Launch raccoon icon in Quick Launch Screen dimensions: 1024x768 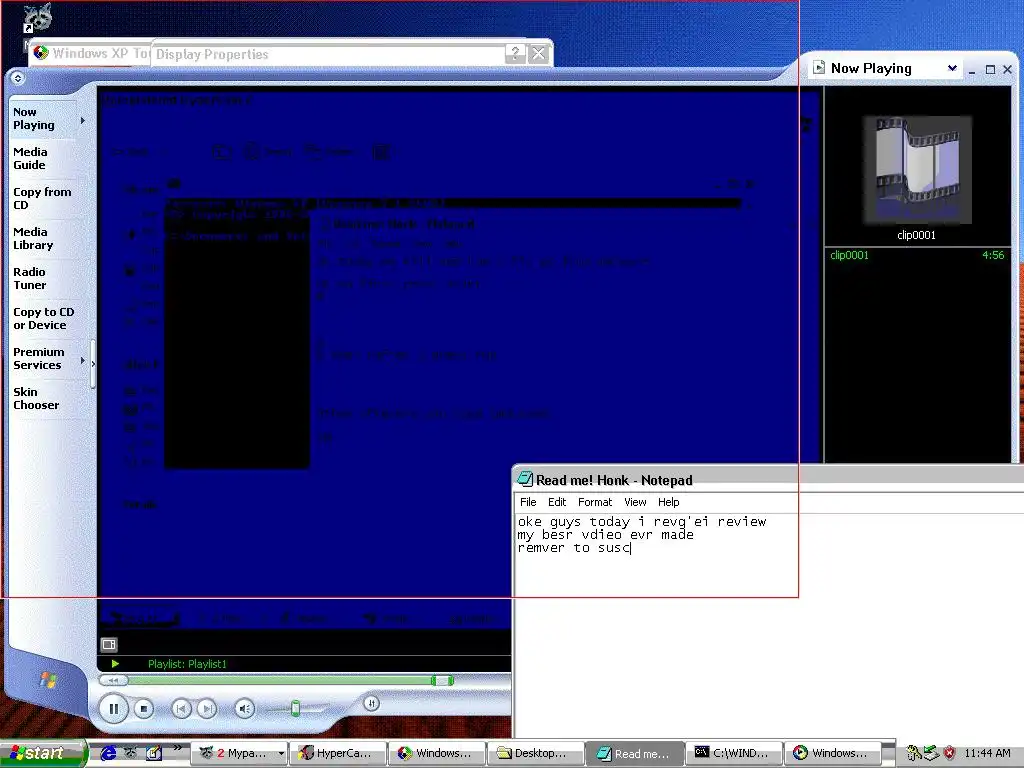point(131,753)
